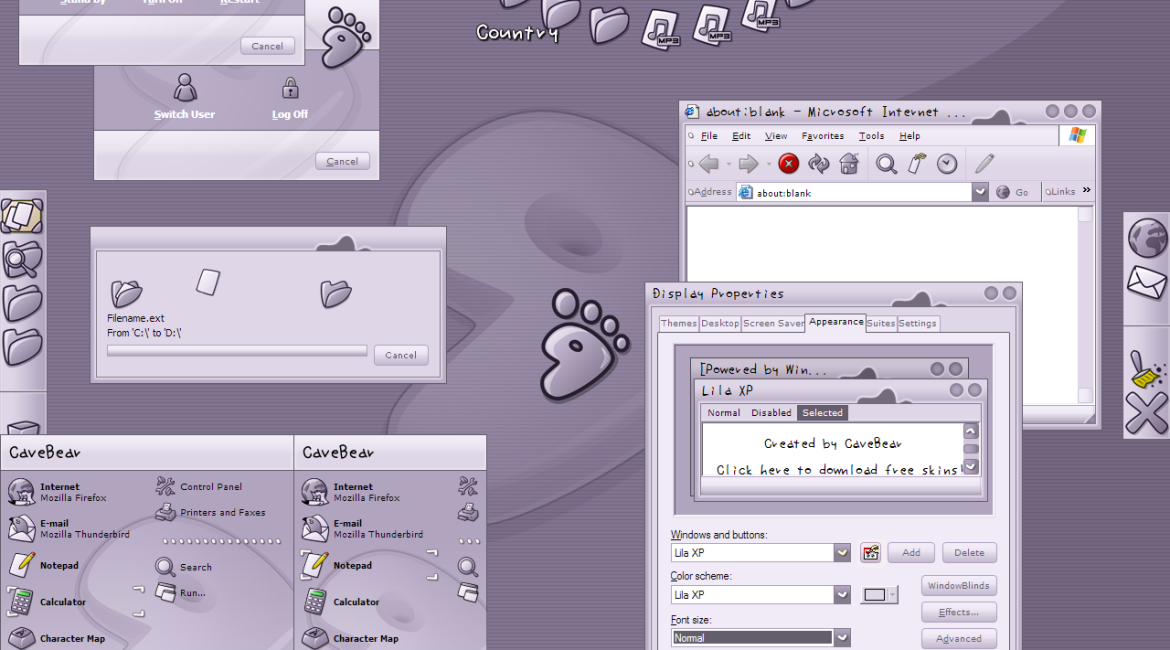
Task: Click the Favorites tag icon in toolbar
Action: 917,164
